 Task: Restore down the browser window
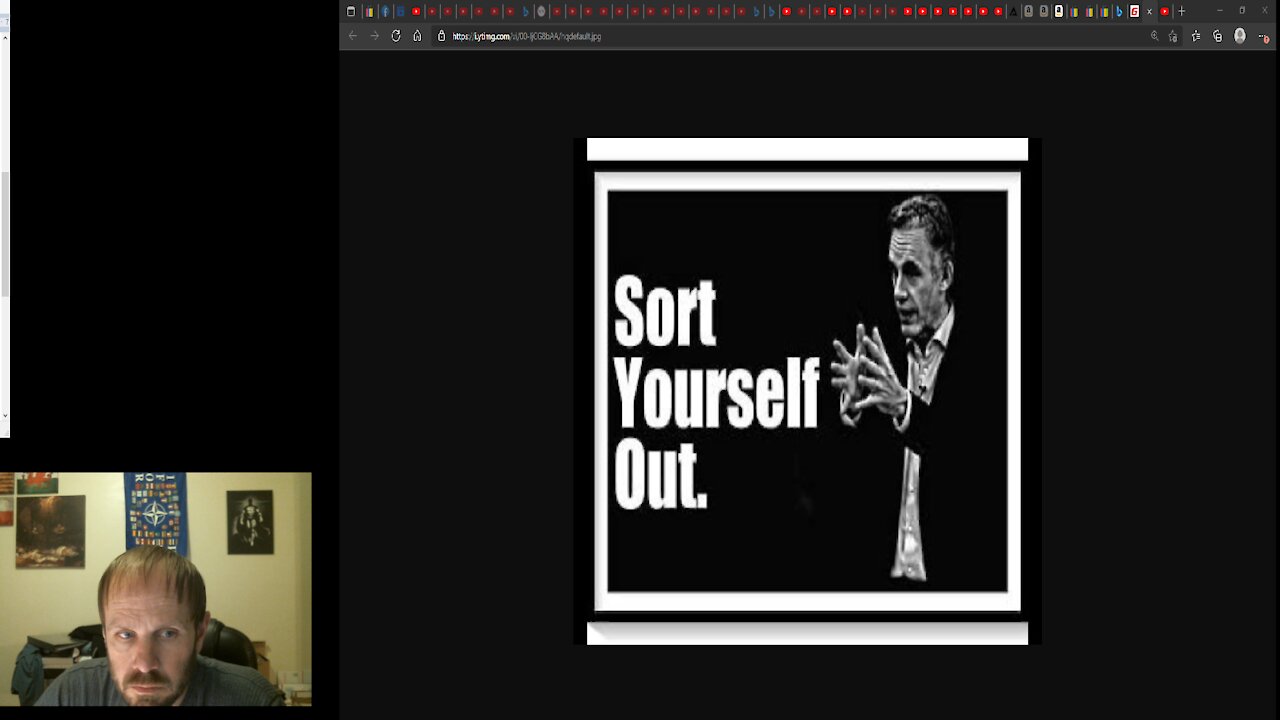[1242, 11]
